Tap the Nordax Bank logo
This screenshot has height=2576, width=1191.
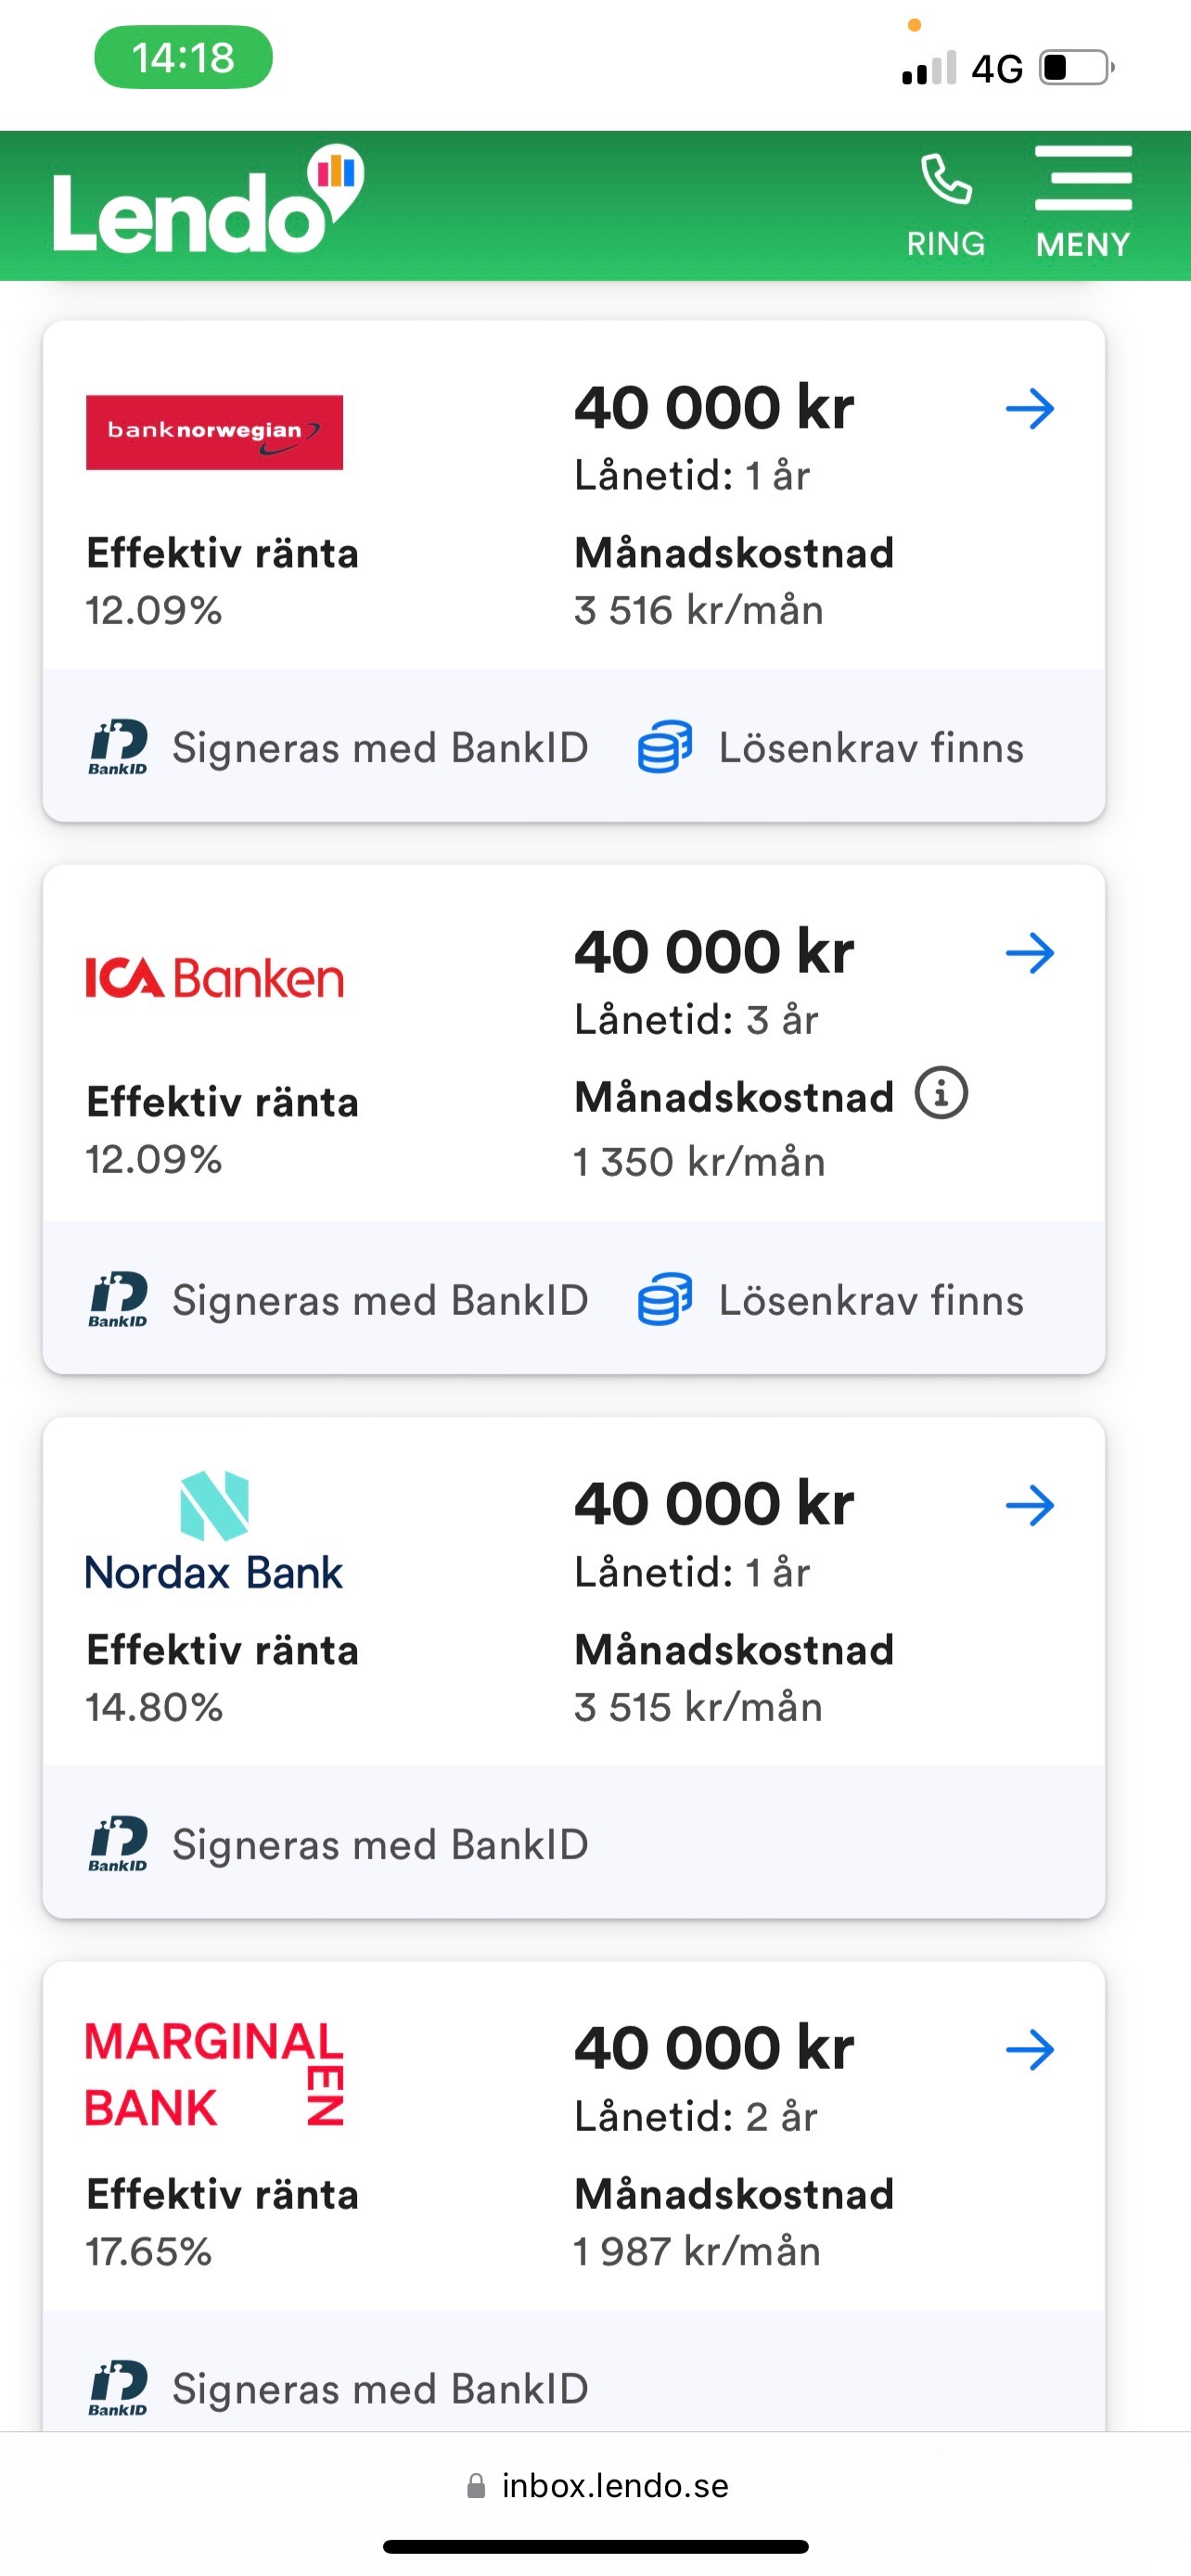point(214,1532)
